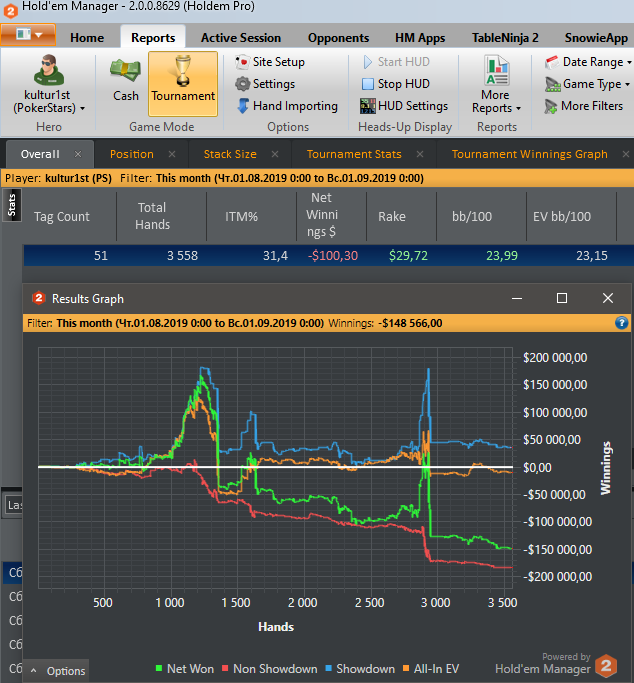Select the -$100,30 net winnings cell

coord(333,256)
